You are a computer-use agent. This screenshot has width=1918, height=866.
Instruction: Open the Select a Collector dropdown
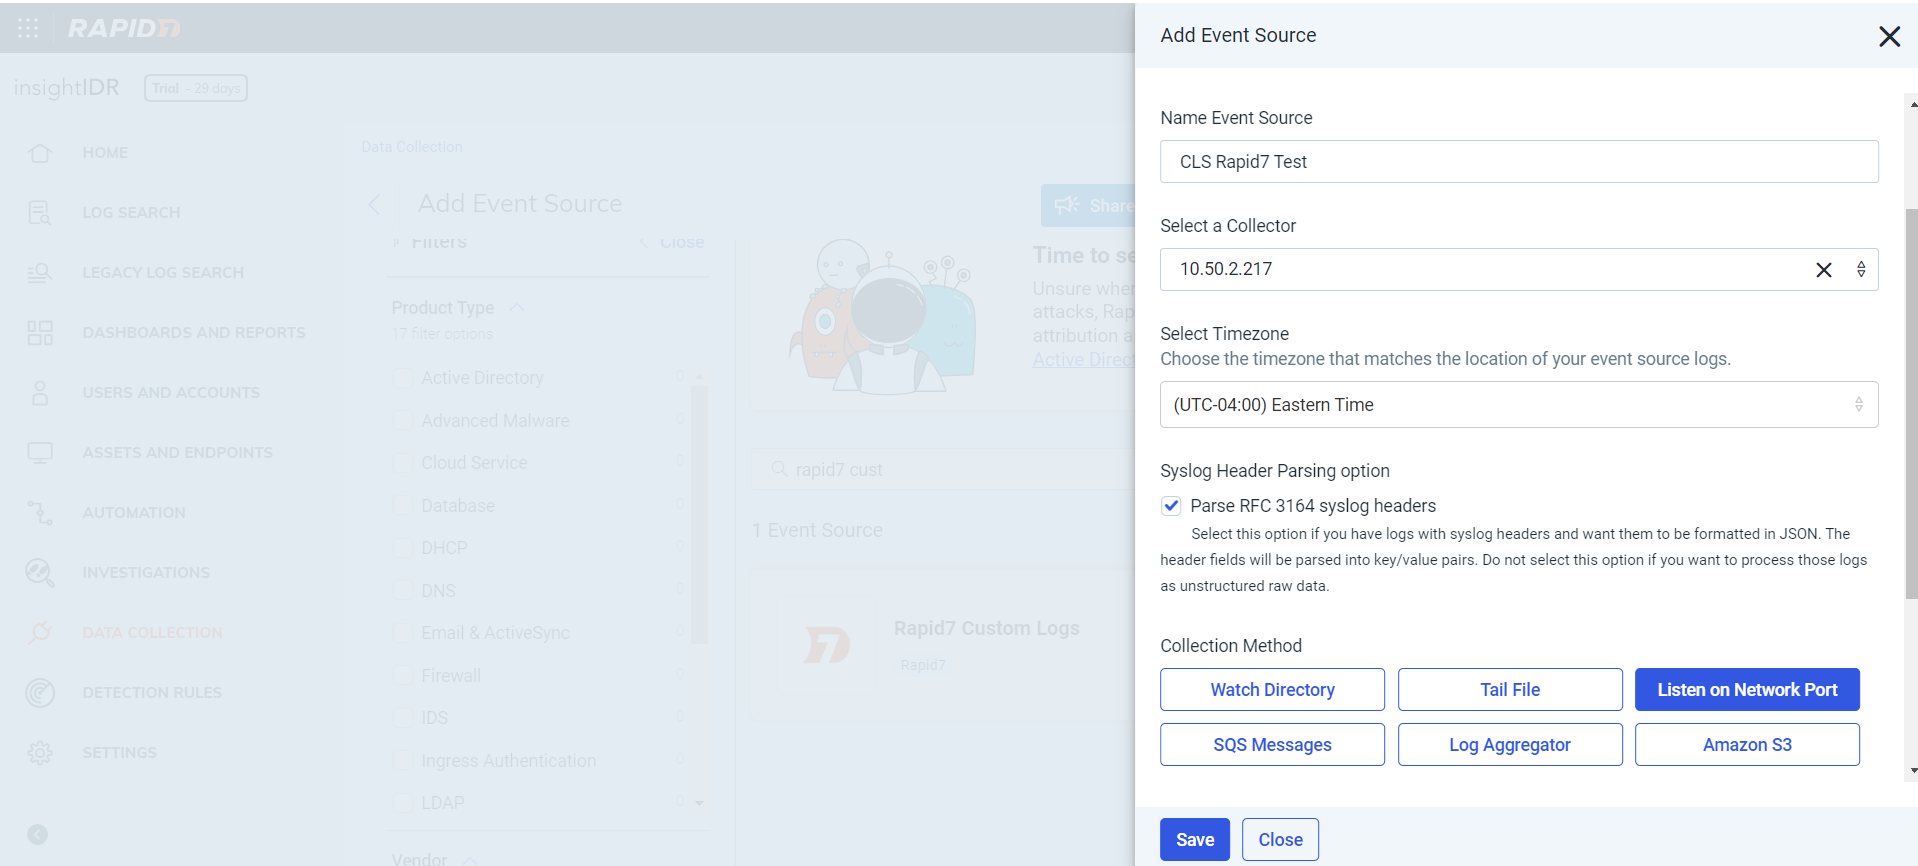(1860, 270)
